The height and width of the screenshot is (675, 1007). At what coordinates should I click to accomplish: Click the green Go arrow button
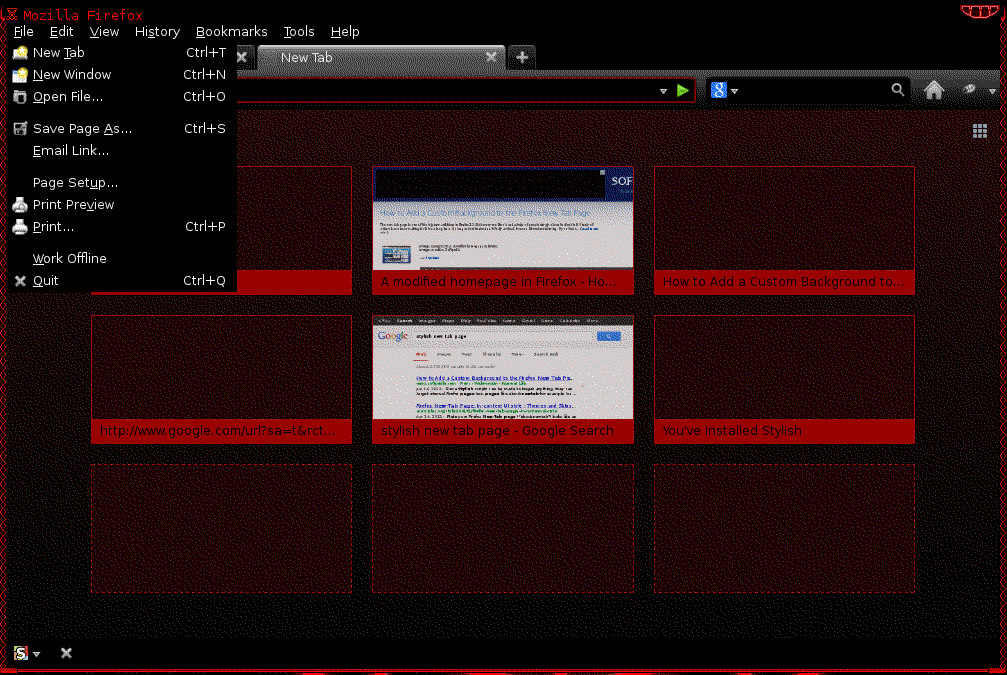click(683, 91)
